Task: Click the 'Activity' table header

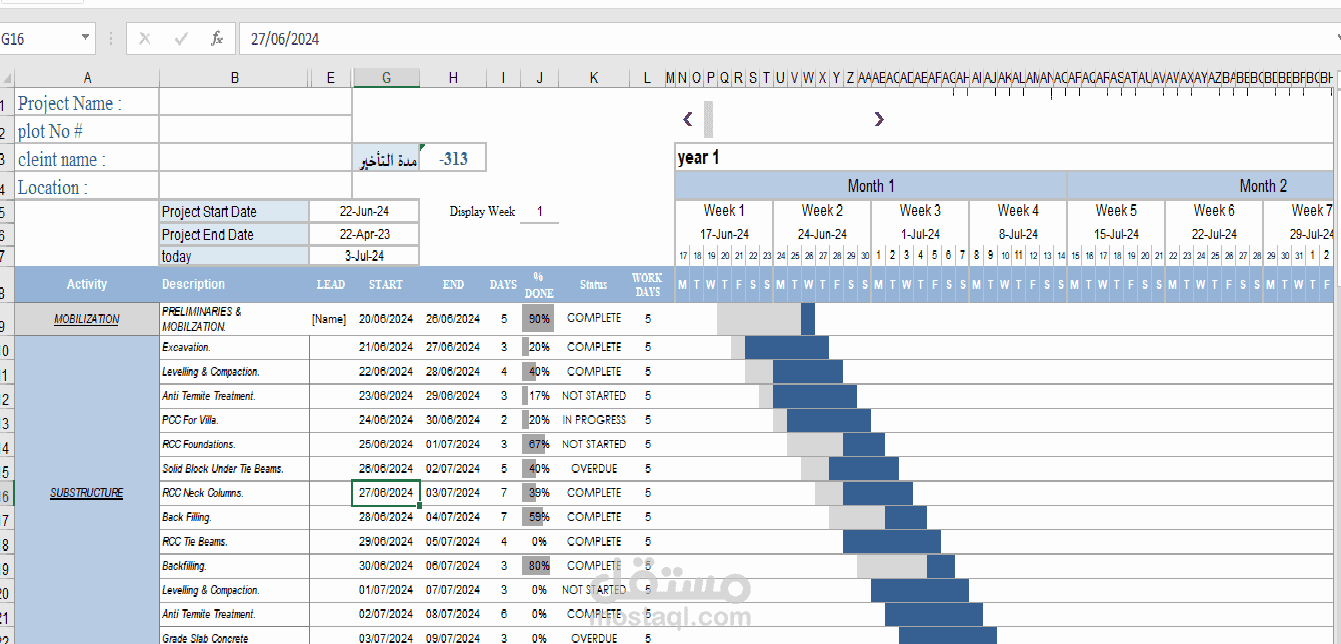Action: 87,284
